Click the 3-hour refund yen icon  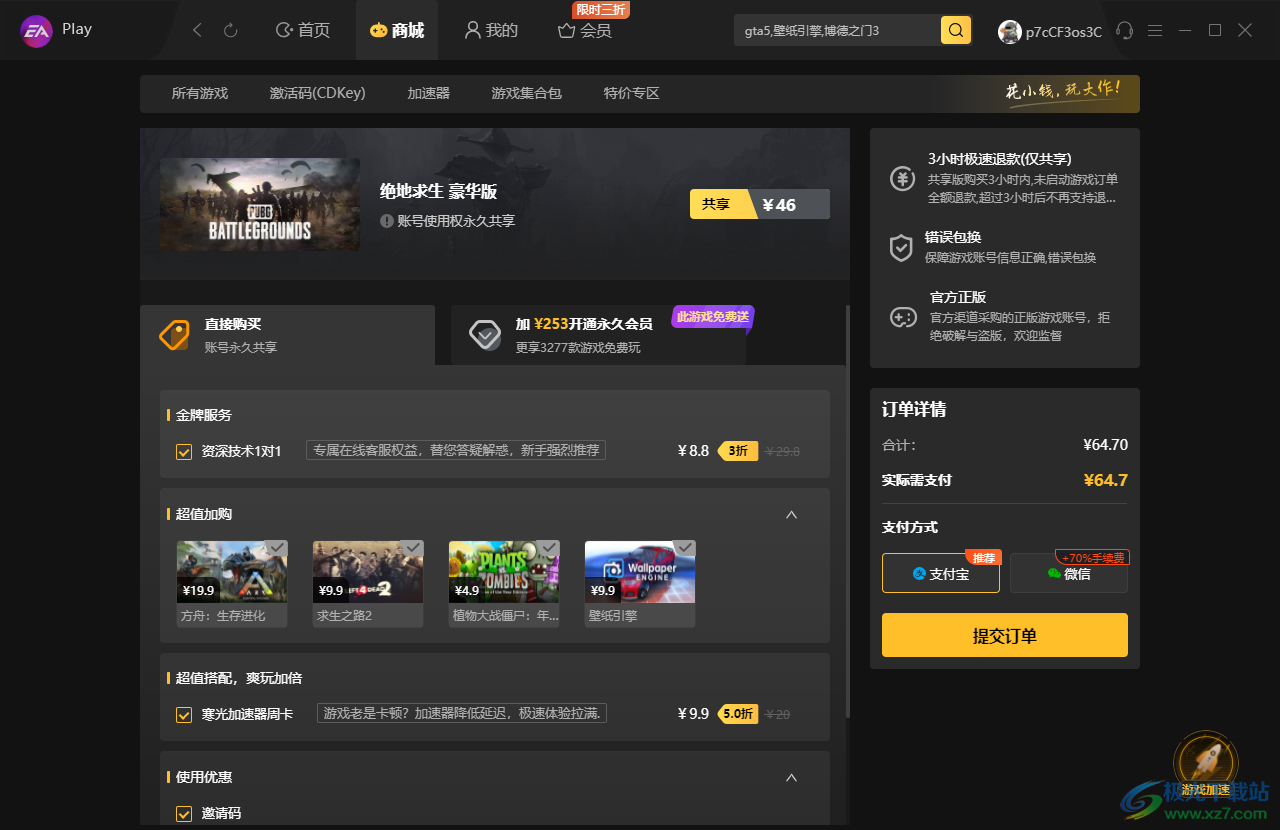click(x=902, y=179)
